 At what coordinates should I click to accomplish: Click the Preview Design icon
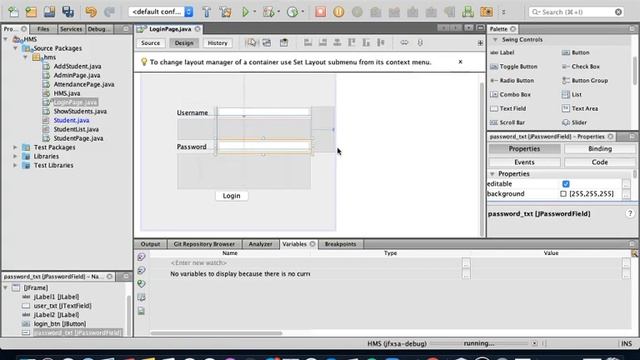(x=284, y=42)
